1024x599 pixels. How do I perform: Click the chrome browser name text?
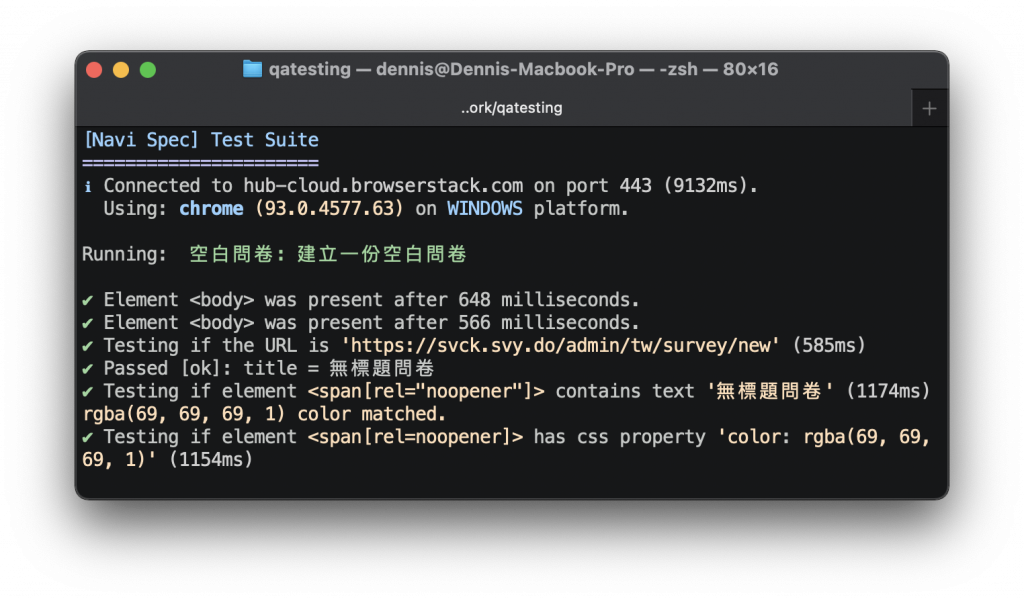point(211,208)
